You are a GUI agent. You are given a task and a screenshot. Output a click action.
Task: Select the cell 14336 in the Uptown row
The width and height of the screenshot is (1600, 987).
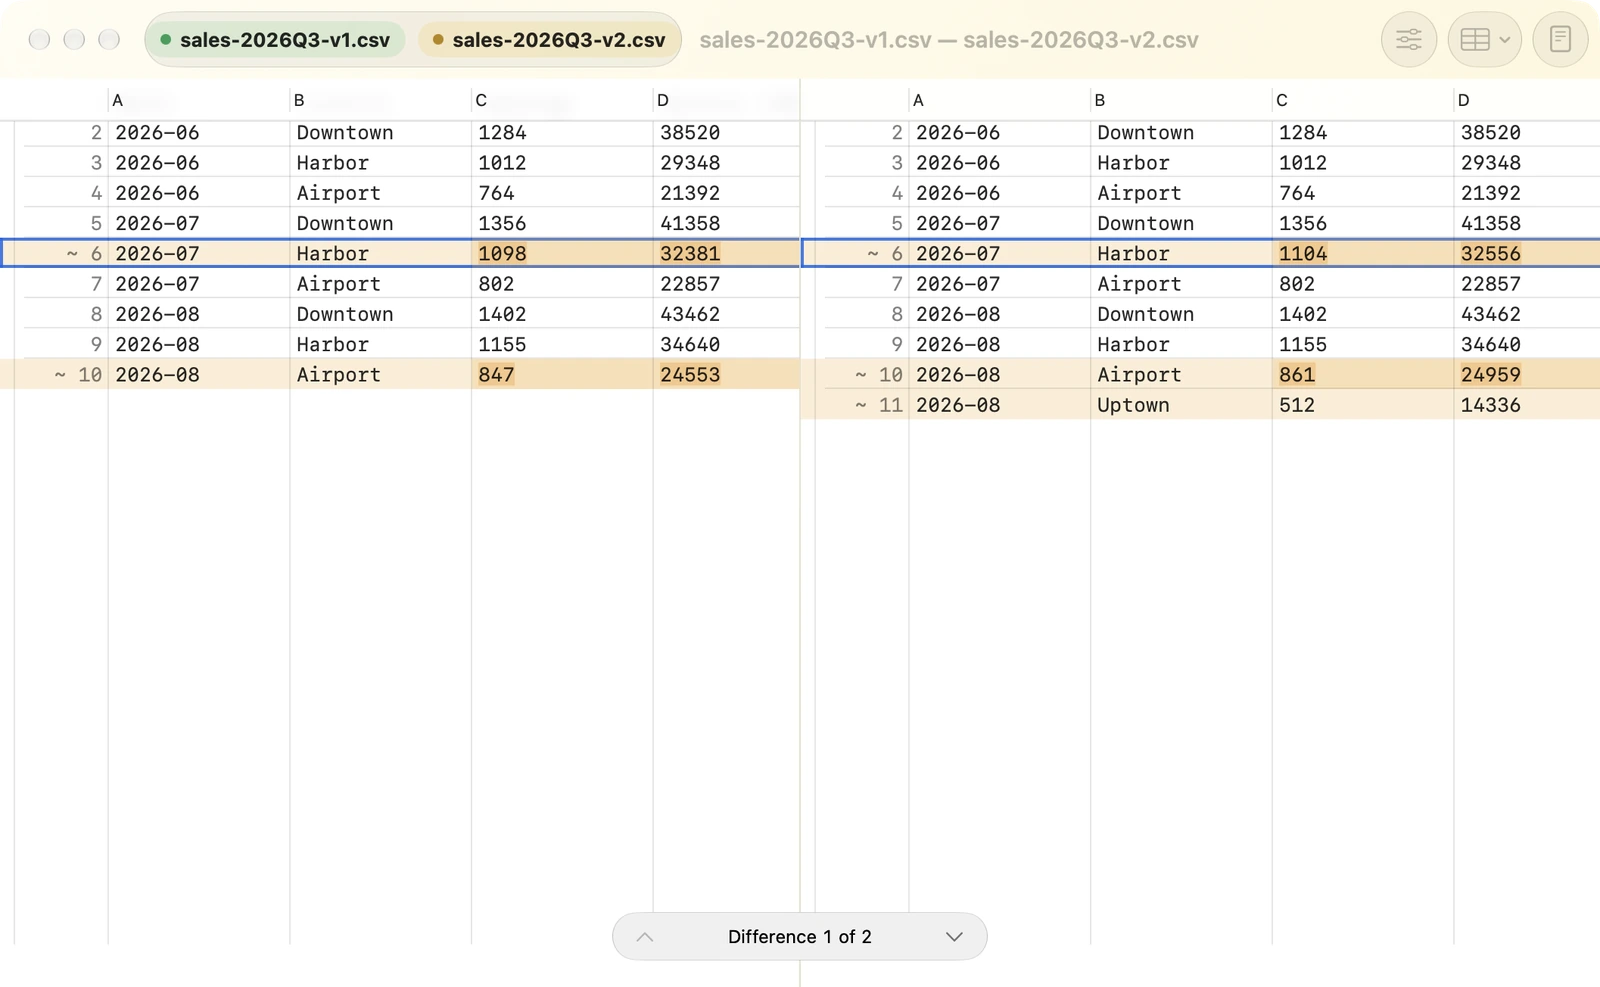click(x=1490, y=405)
